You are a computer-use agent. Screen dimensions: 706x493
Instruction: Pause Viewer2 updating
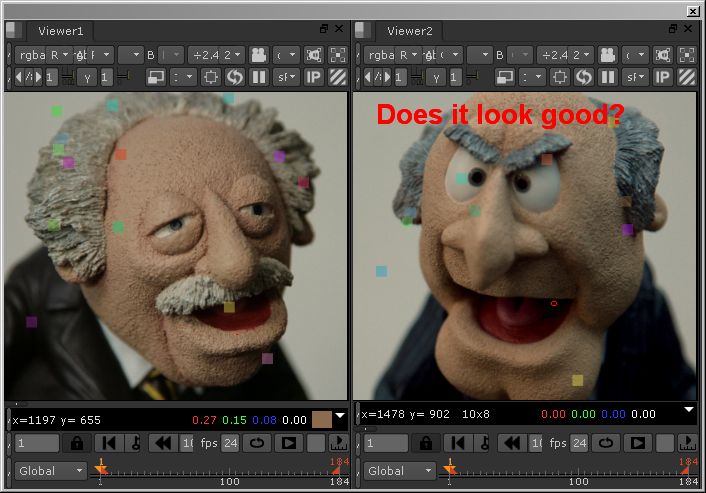click(608, 77)
